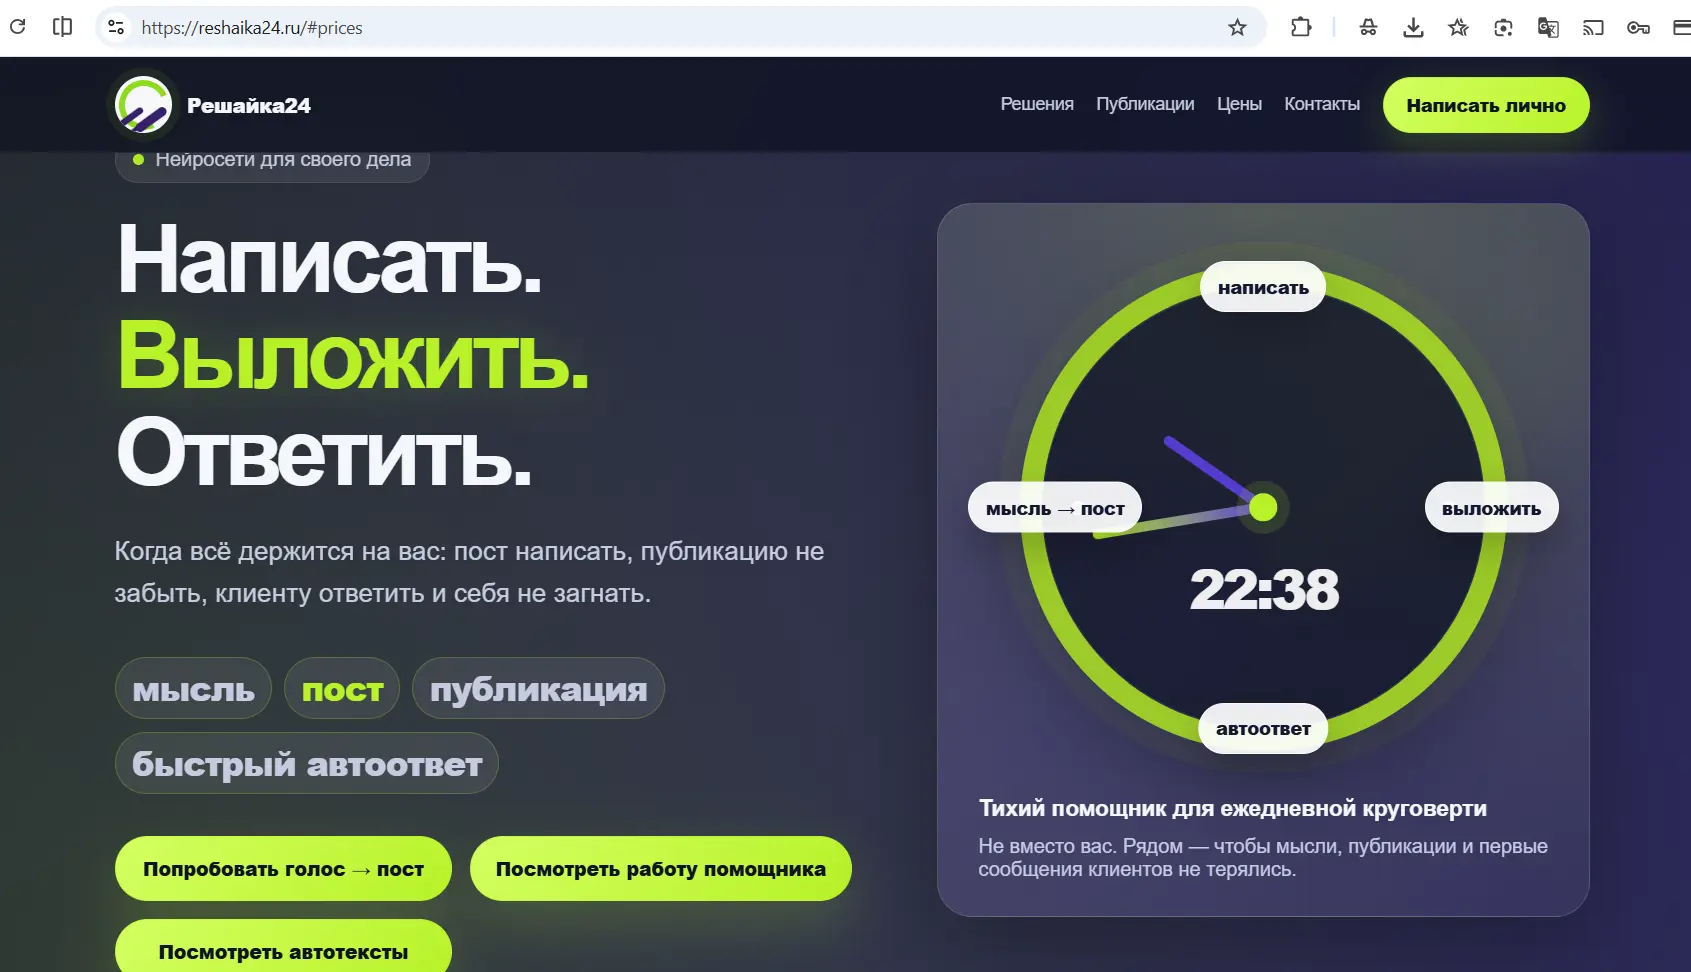Click the address bar showing reshaika24.ru/#prices

680,27
